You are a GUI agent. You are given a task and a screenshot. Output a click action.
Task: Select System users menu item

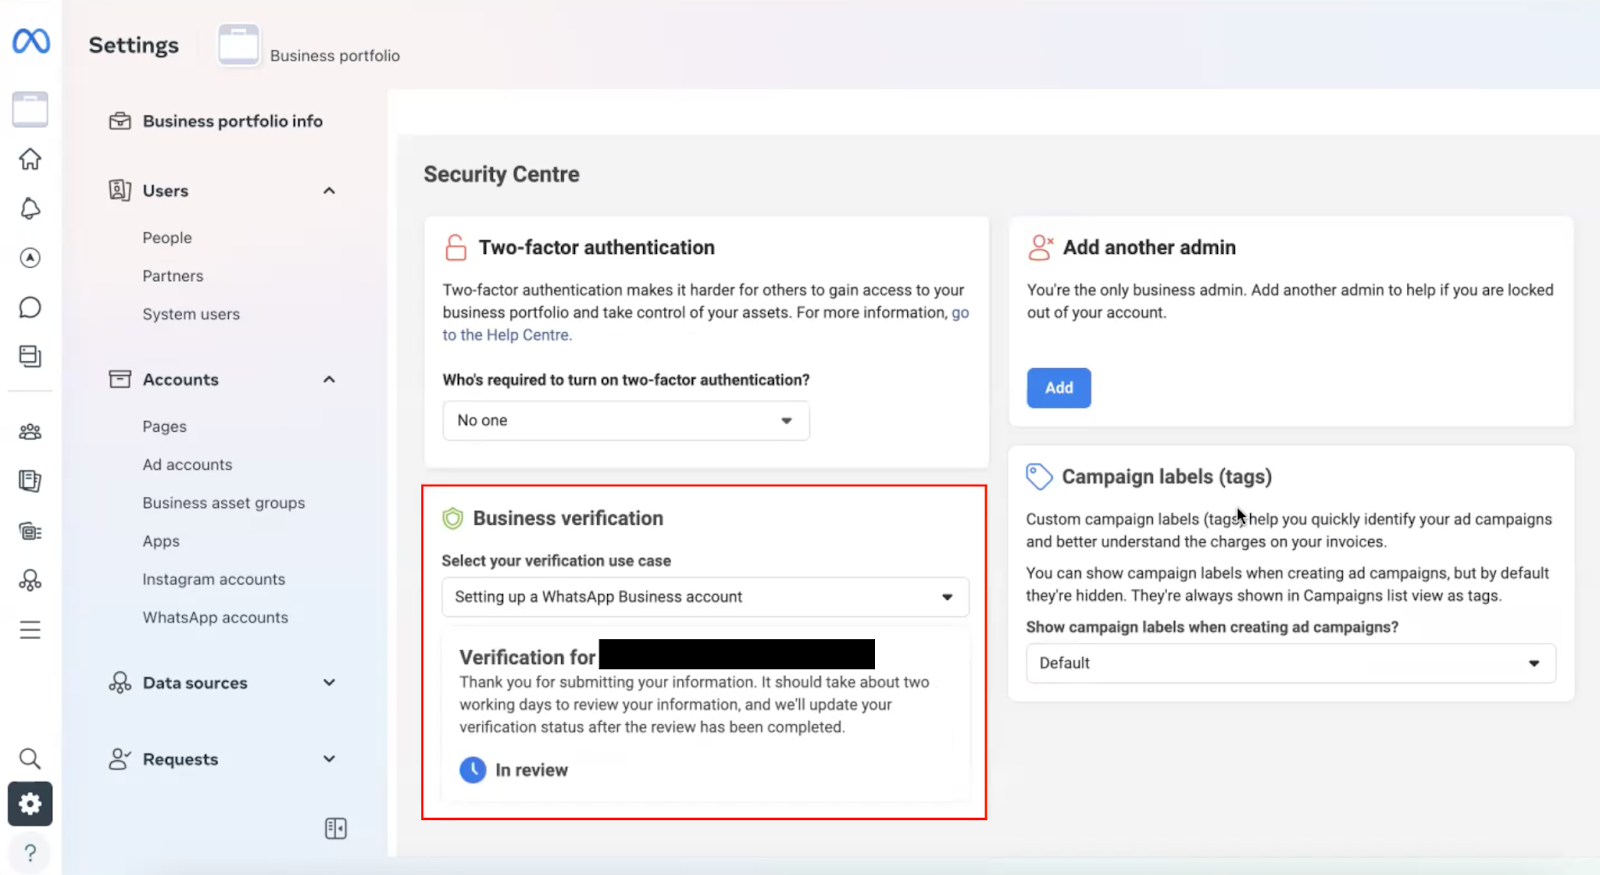tap(191, 314)
